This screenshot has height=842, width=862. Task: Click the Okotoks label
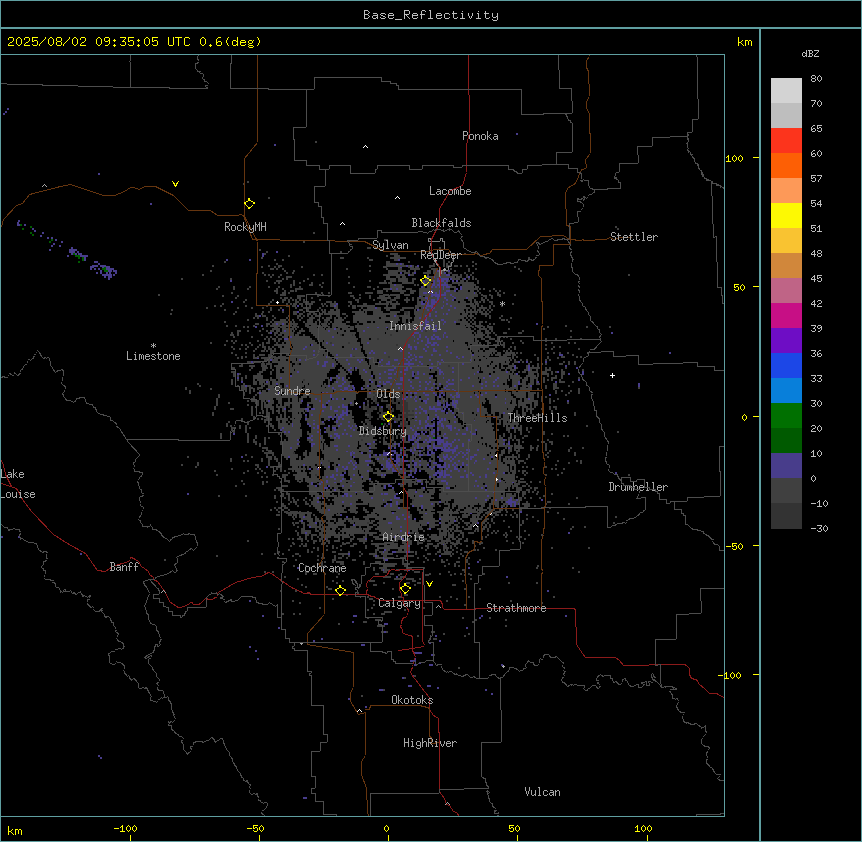pyautogui.click(x=412, y=700)
